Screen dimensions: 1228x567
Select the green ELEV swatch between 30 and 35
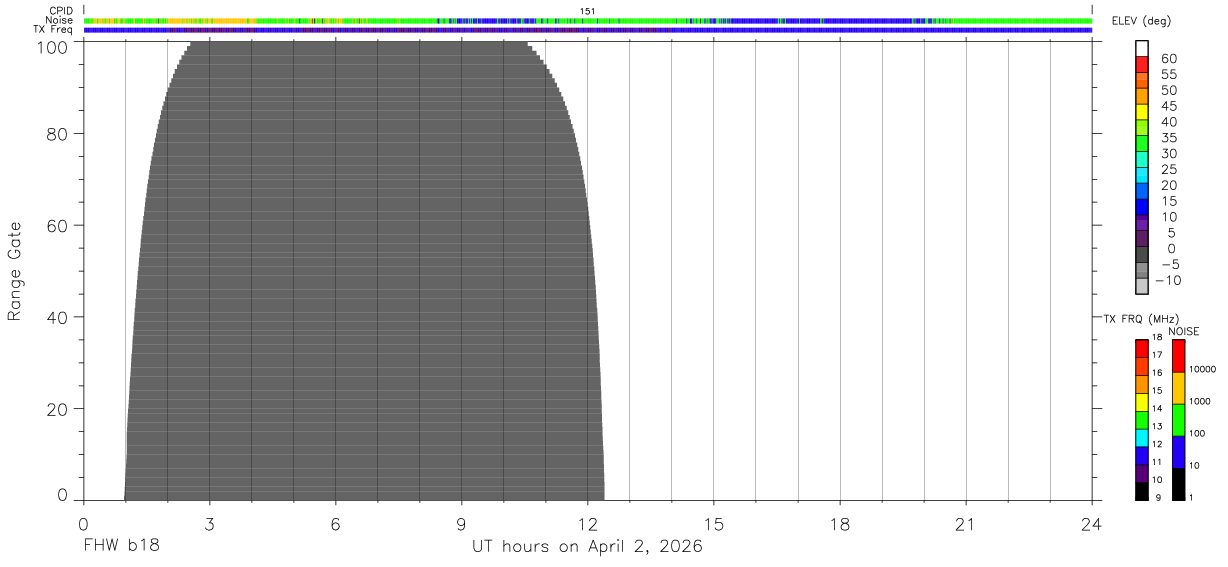[x=1142, y=144]
